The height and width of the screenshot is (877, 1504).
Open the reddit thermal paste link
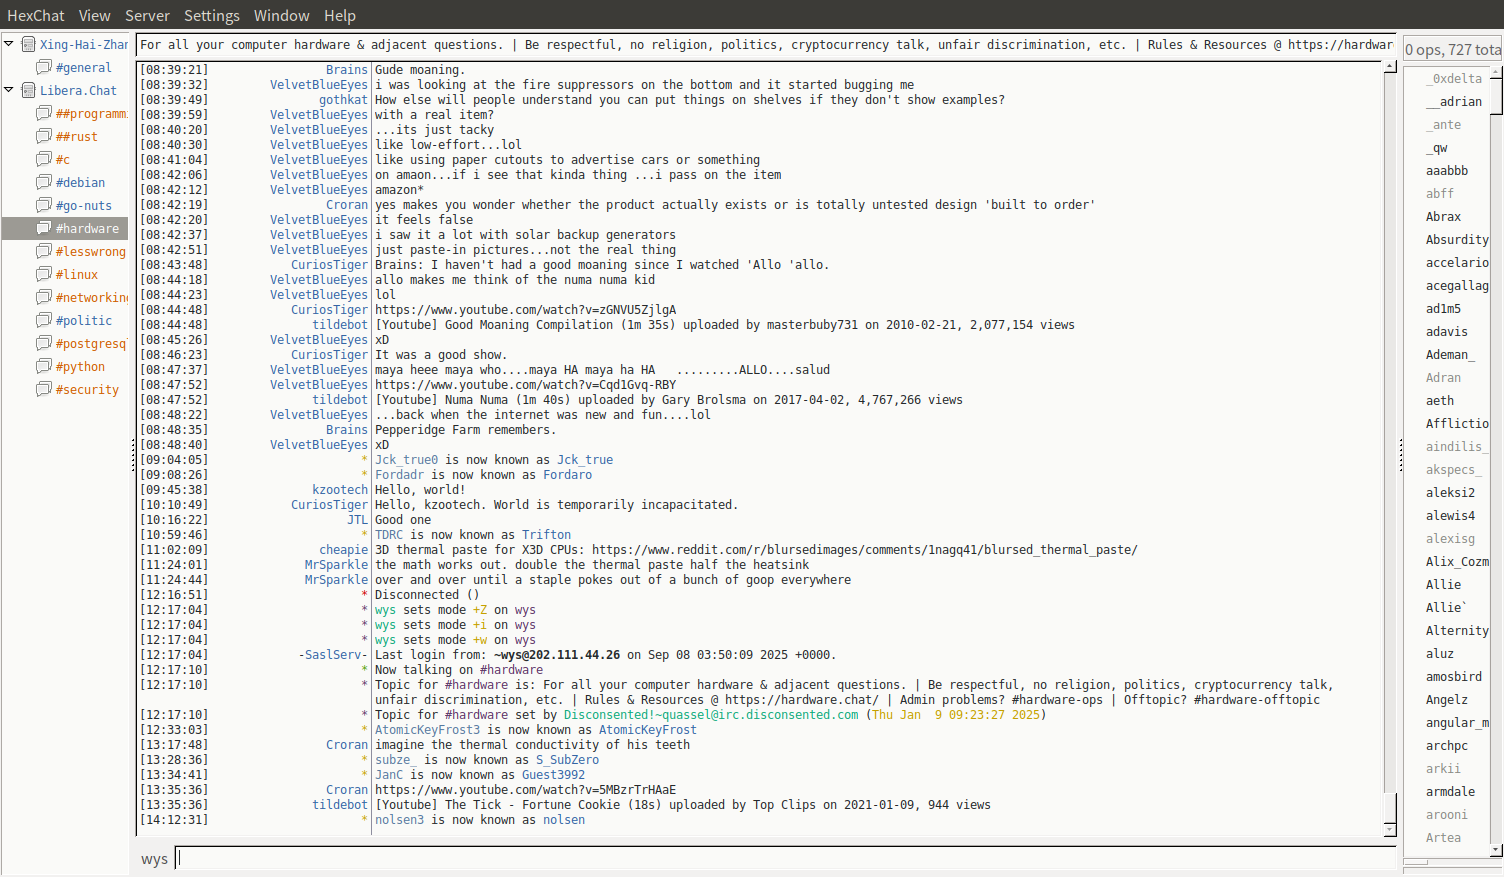pyautogui.click(x=865, y=550)
